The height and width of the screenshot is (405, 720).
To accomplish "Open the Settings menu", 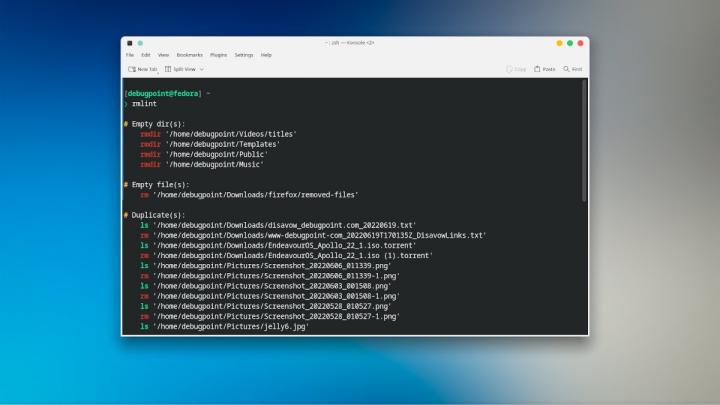I will (x=244, y=55).
